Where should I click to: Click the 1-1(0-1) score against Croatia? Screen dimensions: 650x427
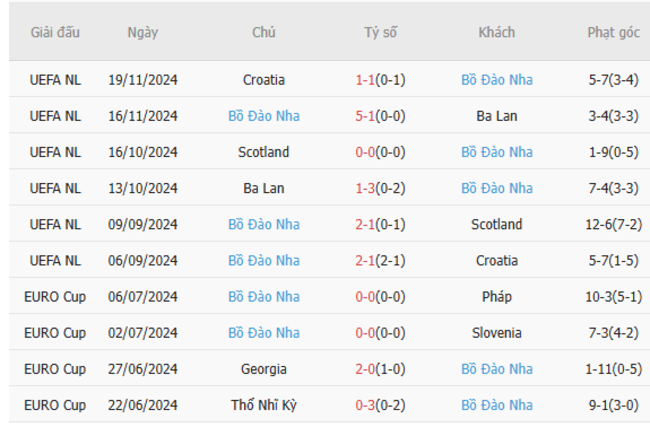[380, 79]
